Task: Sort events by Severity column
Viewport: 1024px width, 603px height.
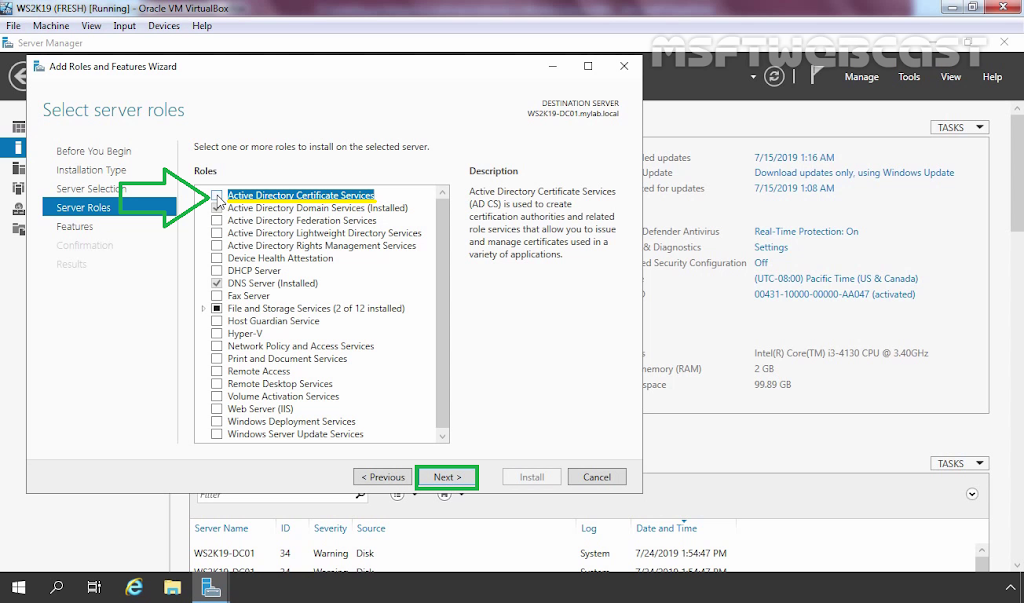Action: pyautogui.click(x=330, y=528)
